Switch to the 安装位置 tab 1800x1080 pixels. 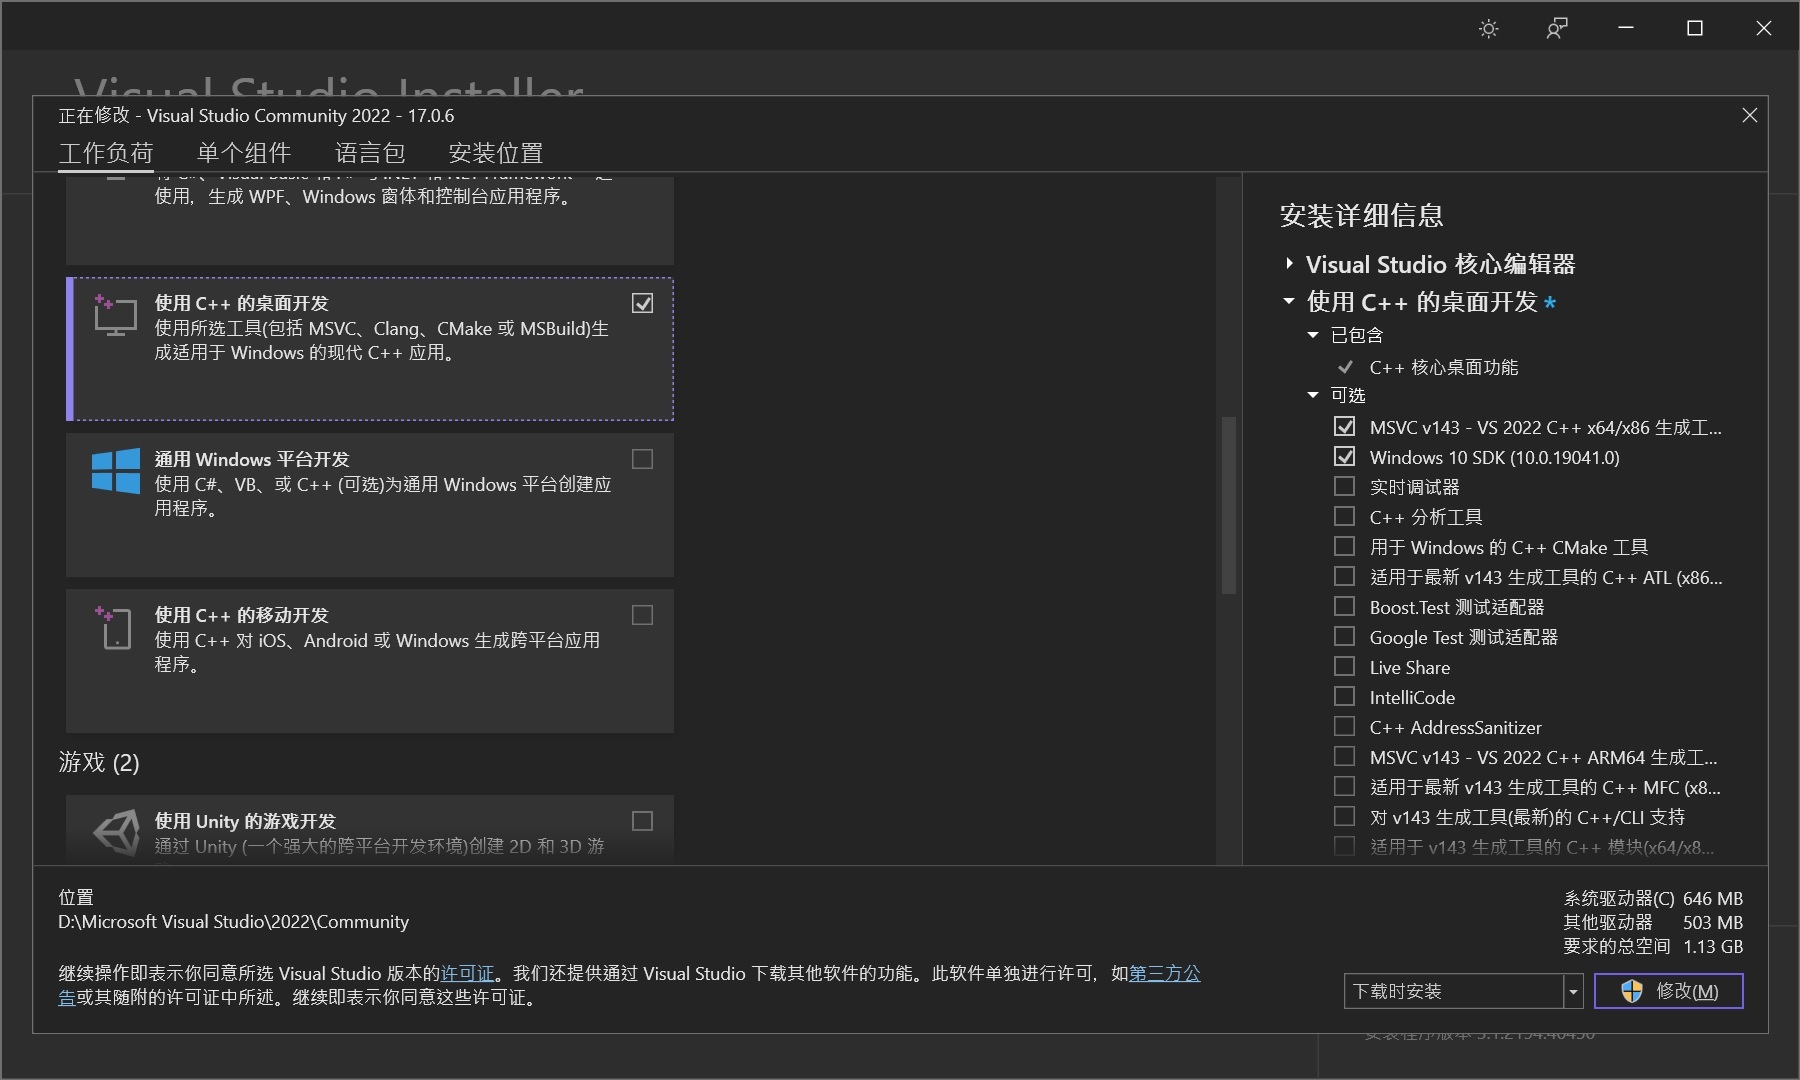coord(496,153)
